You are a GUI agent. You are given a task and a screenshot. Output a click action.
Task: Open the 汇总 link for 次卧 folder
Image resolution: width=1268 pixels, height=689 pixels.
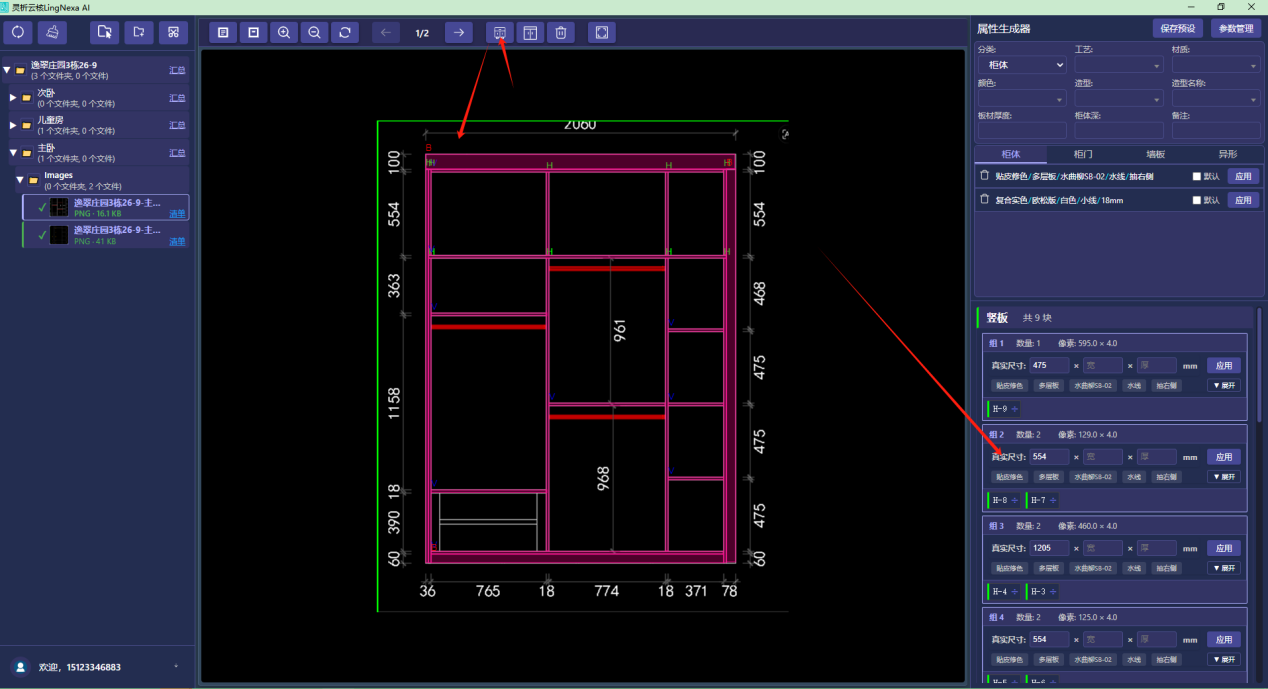pos(177,98)
